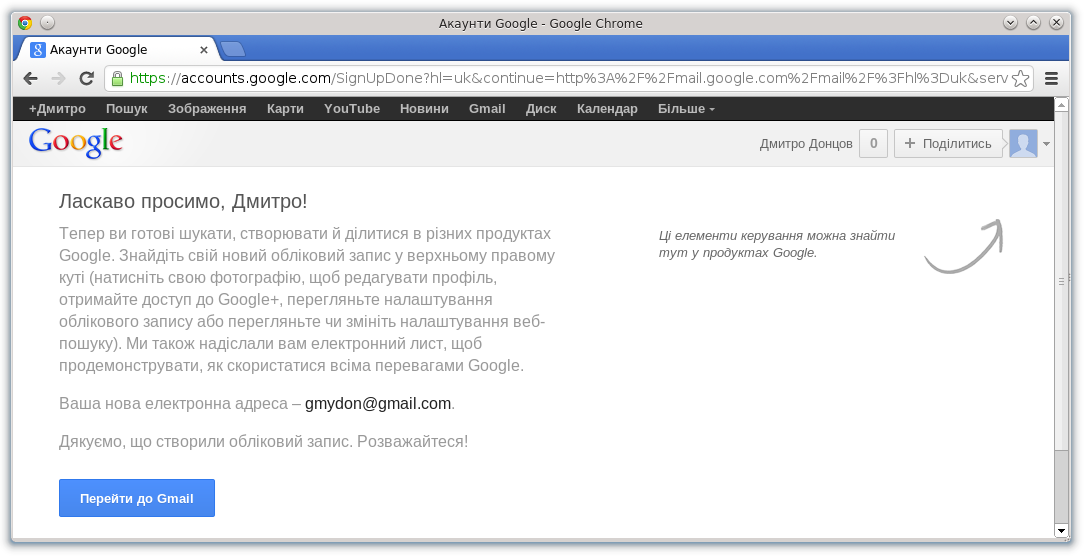Open +Дмитро in the Google bar

pos(57,109)
